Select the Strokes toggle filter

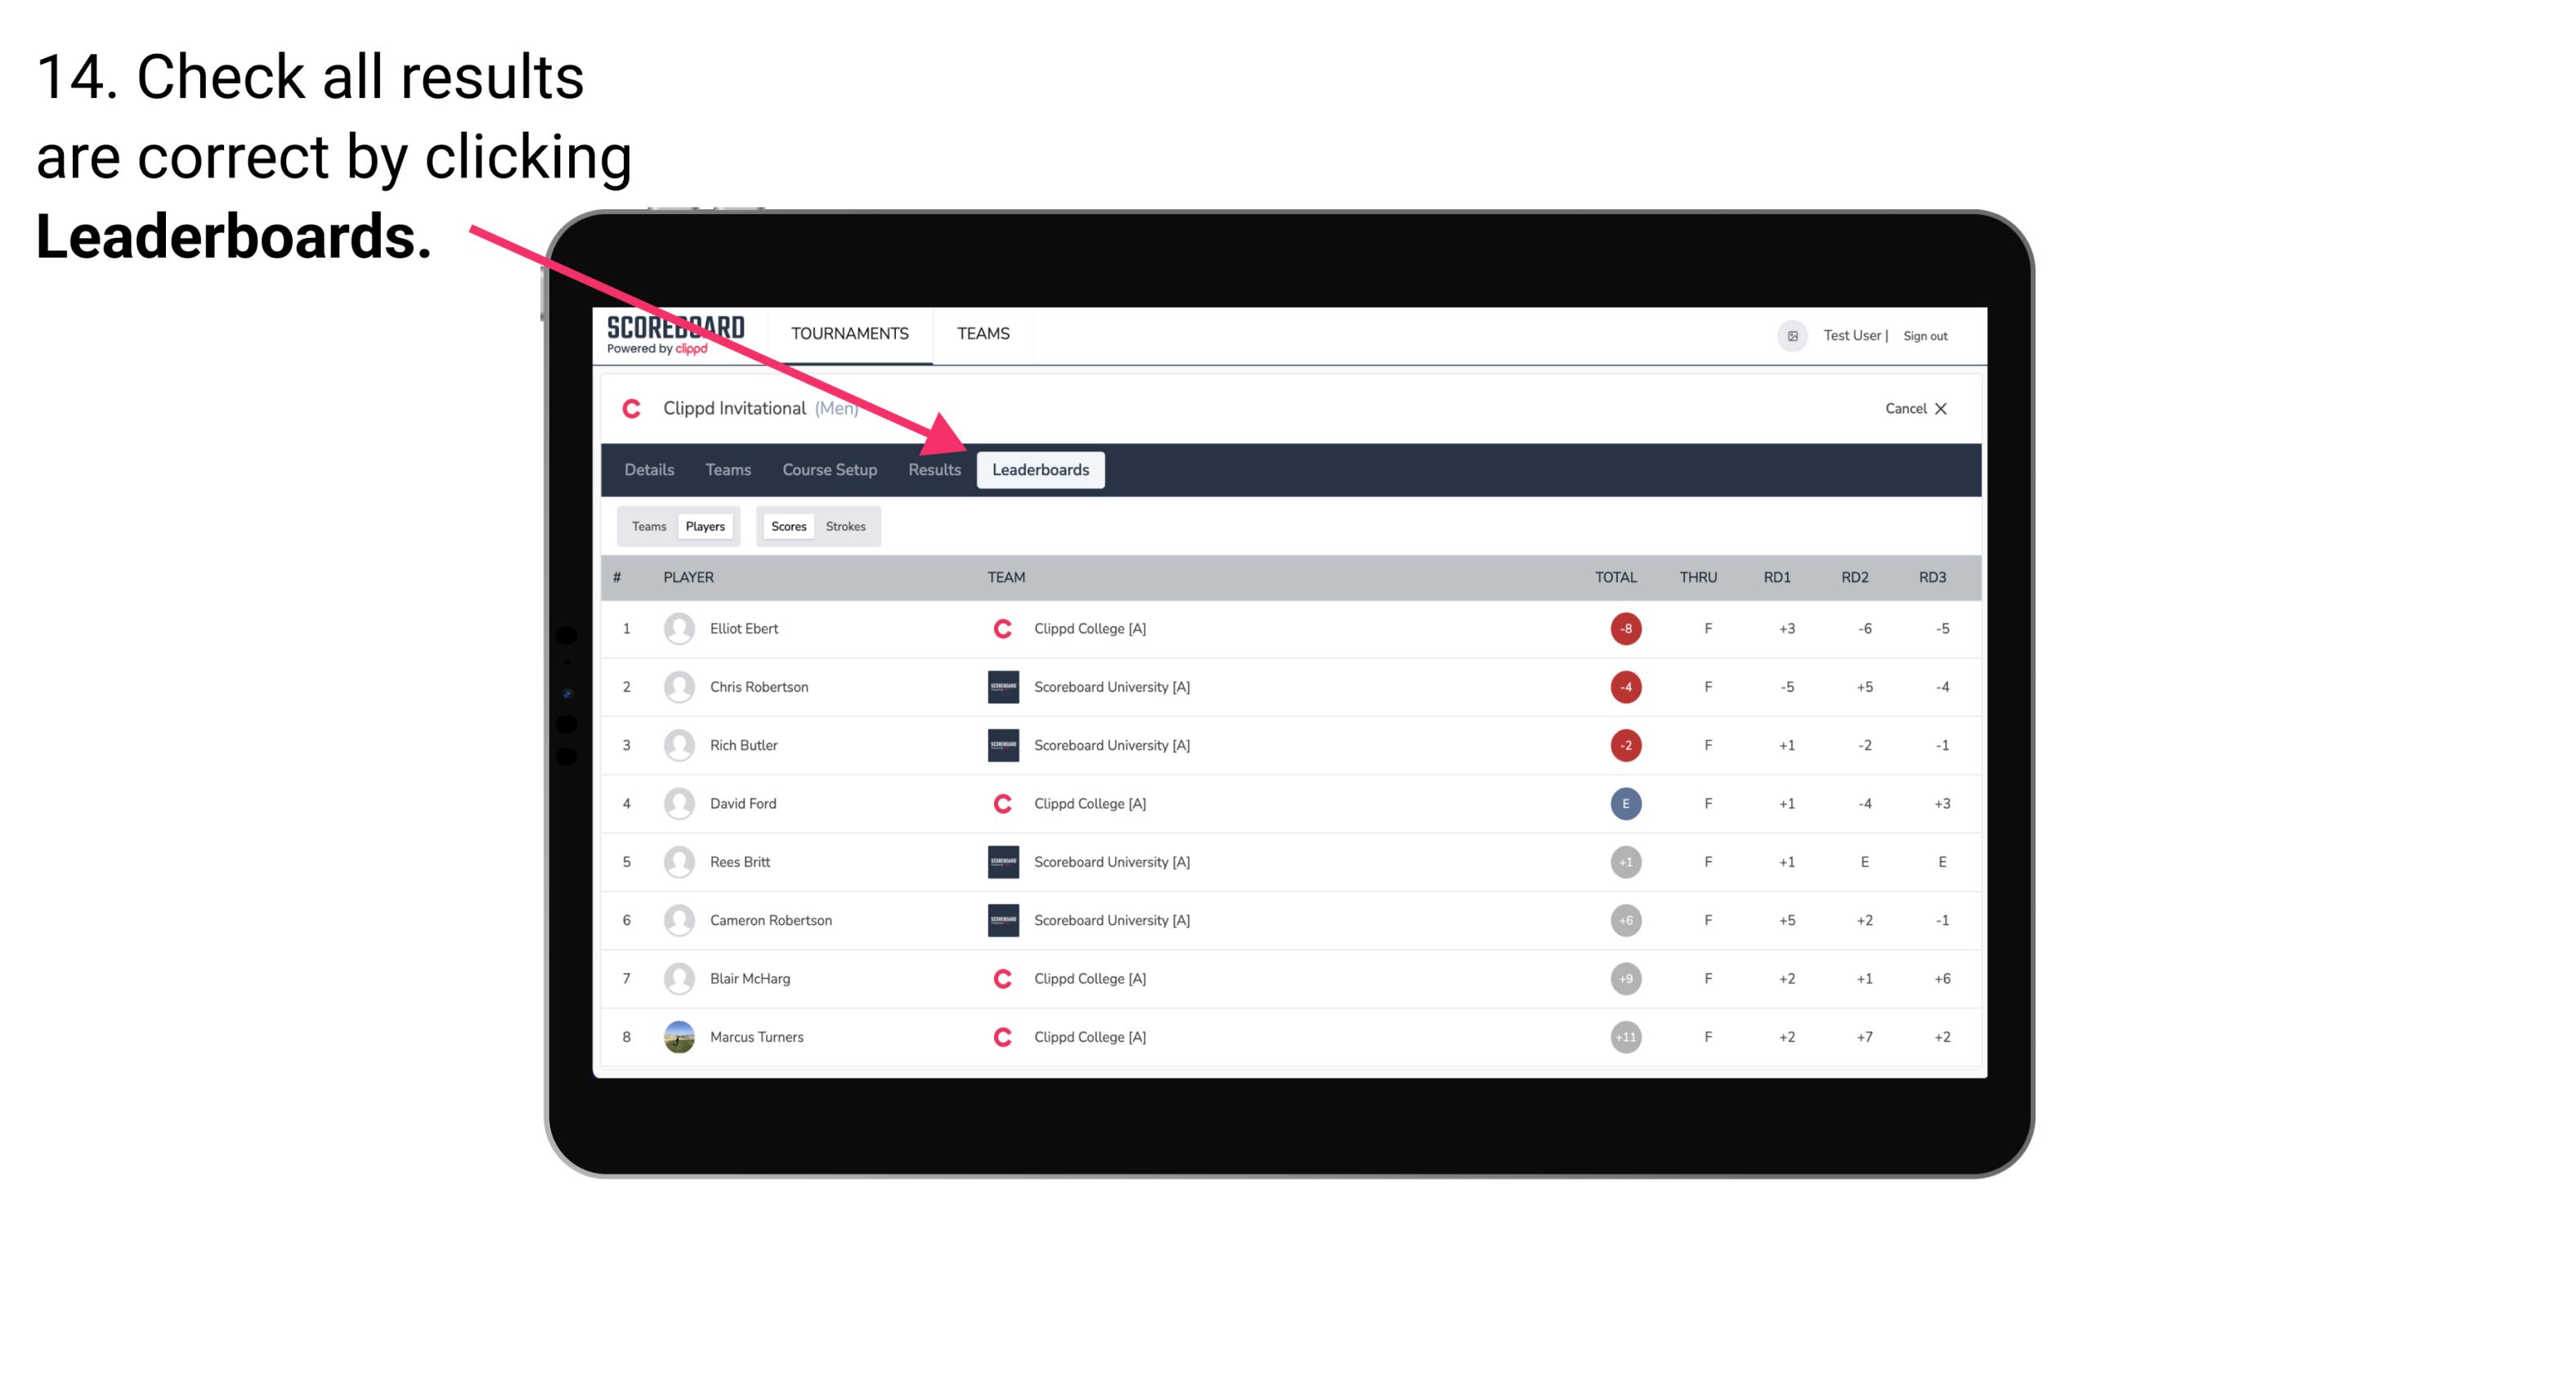point(848,526)
